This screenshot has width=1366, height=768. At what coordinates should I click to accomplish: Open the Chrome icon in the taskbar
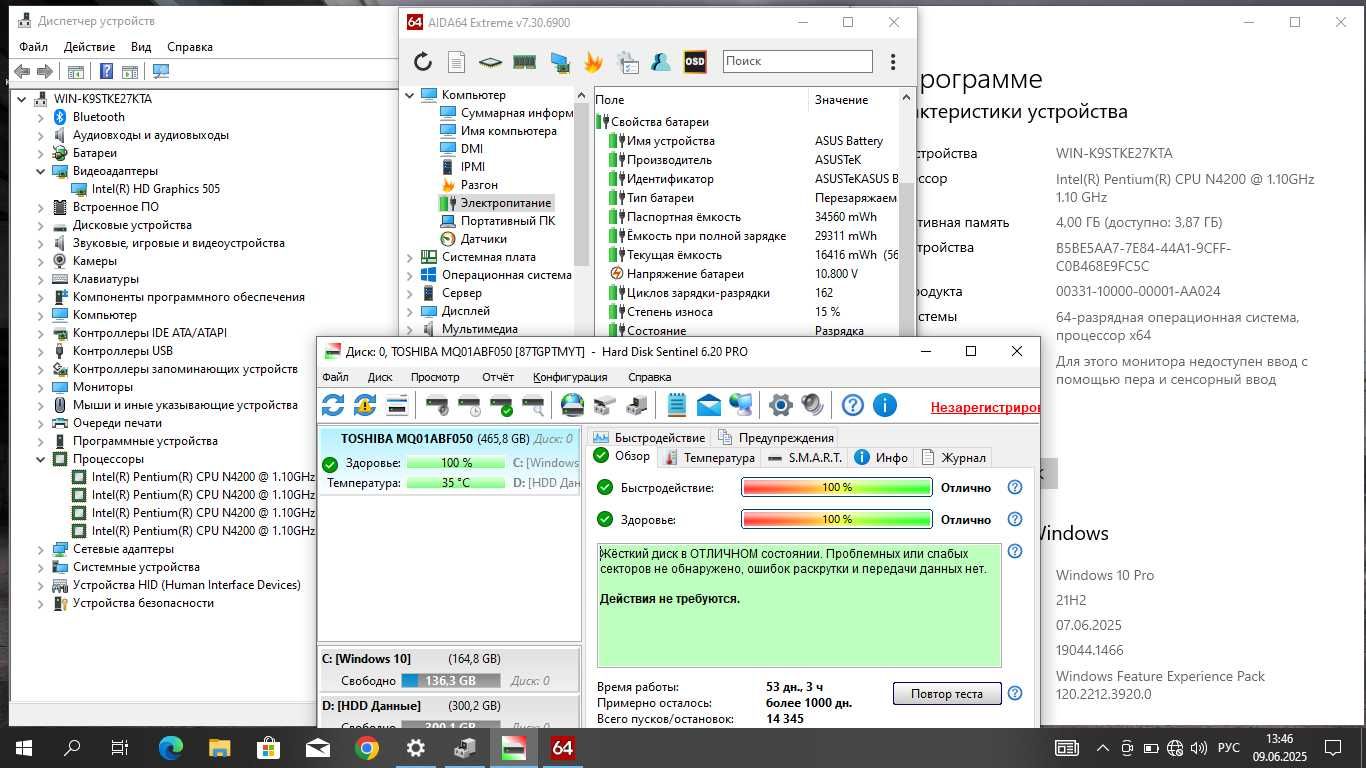367,747
